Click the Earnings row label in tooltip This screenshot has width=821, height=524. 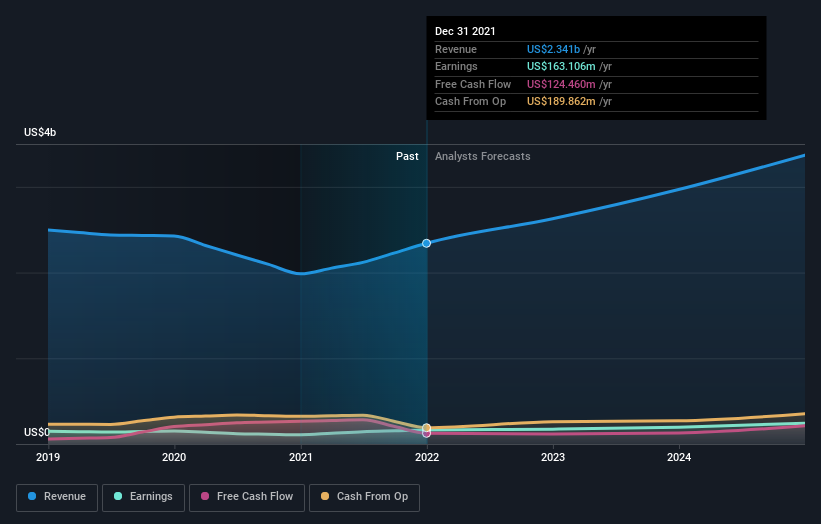pyautogui.click(x=456, y=66)
